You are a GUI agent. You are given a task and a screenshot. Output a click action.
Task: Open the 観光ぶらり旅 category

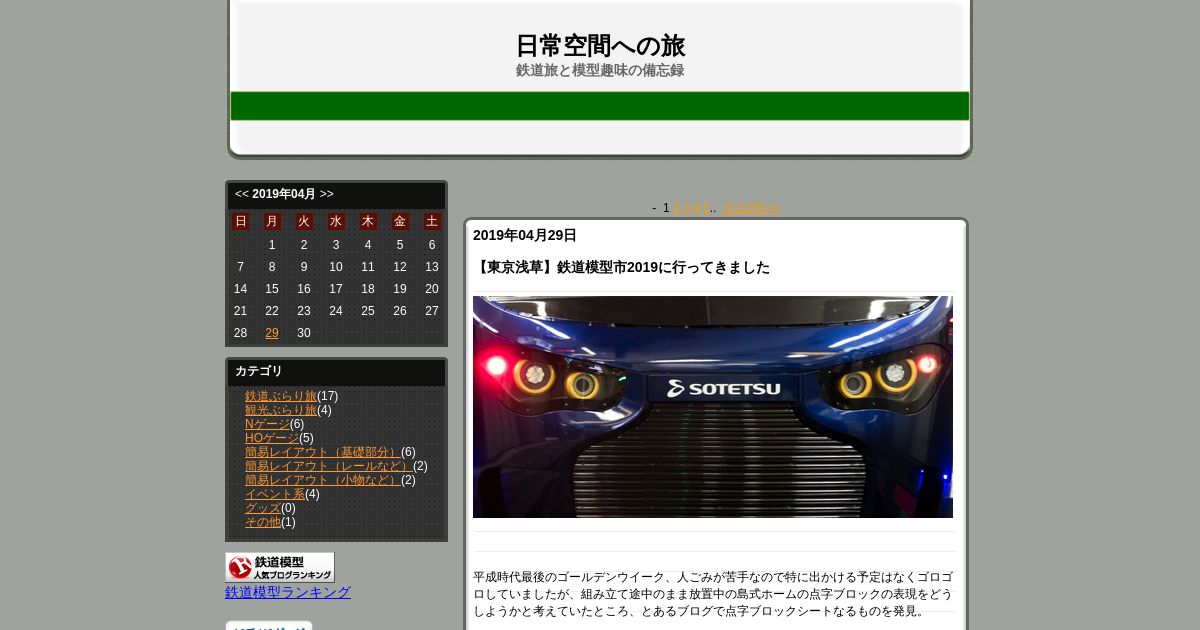[281, 410]
